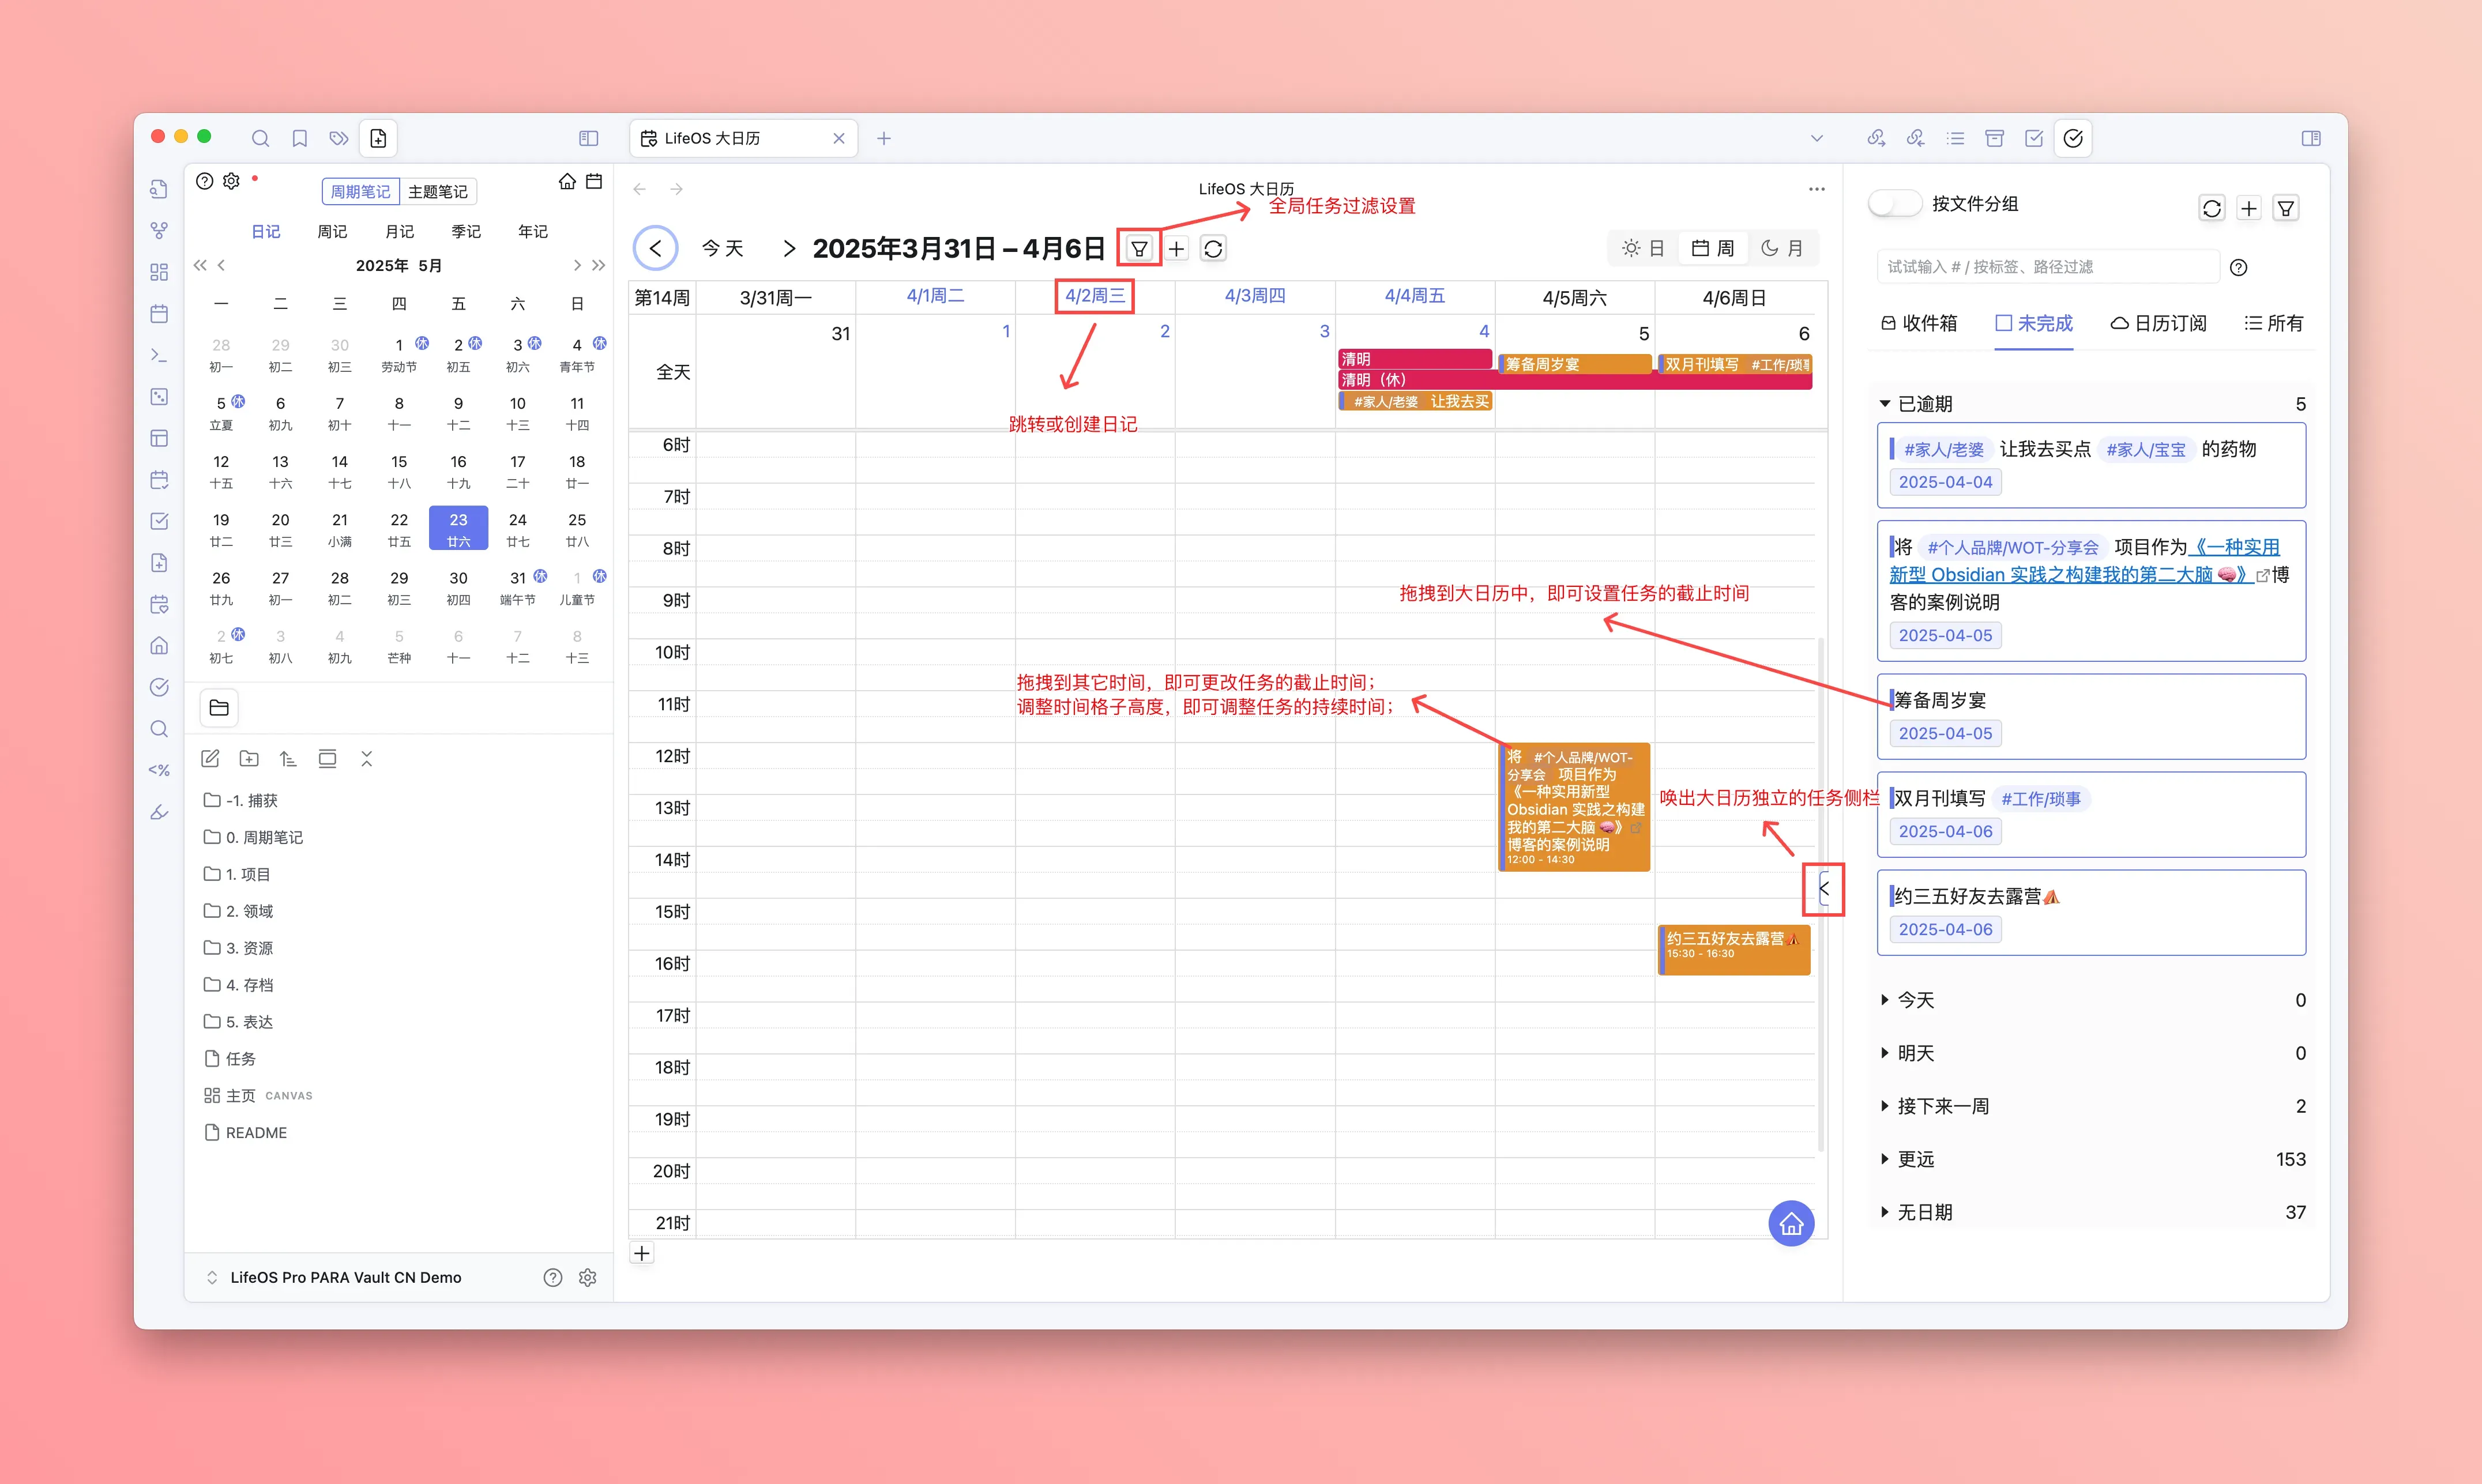This screenshot has height=1484, width=2482.
Task: Switch to the day view
Action: 1643,248
